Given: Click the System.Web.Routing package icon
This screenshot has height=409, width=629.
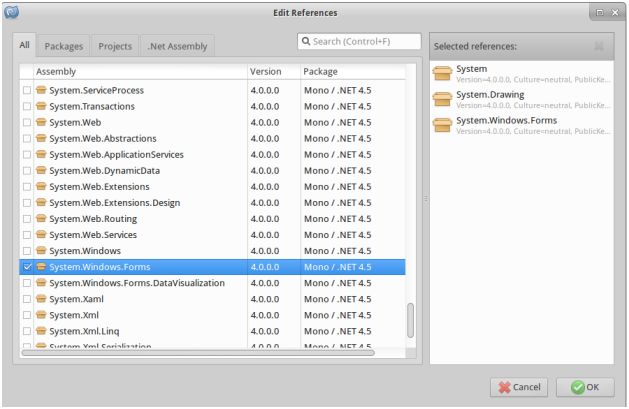Looking at the screenshot, I should click(41, 218).
